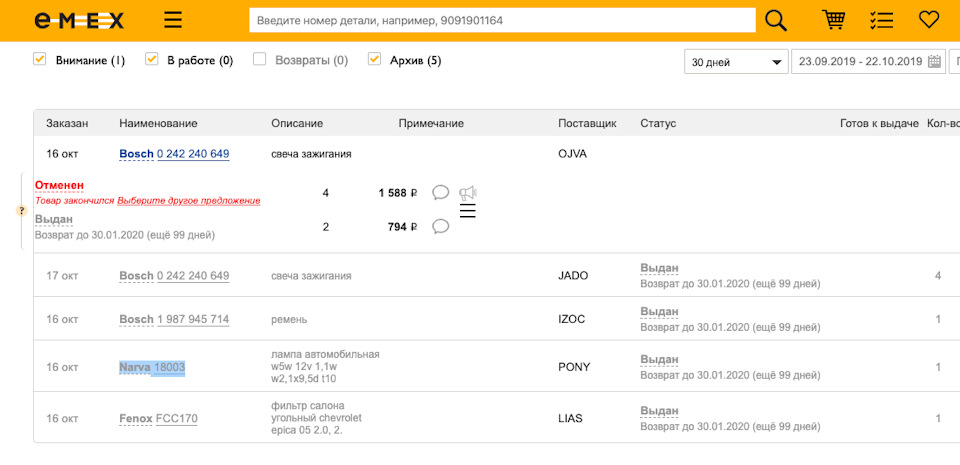This screenshot has height=465, width=960.
Task: Click the part number search field
Action: (x=502, y=20)
